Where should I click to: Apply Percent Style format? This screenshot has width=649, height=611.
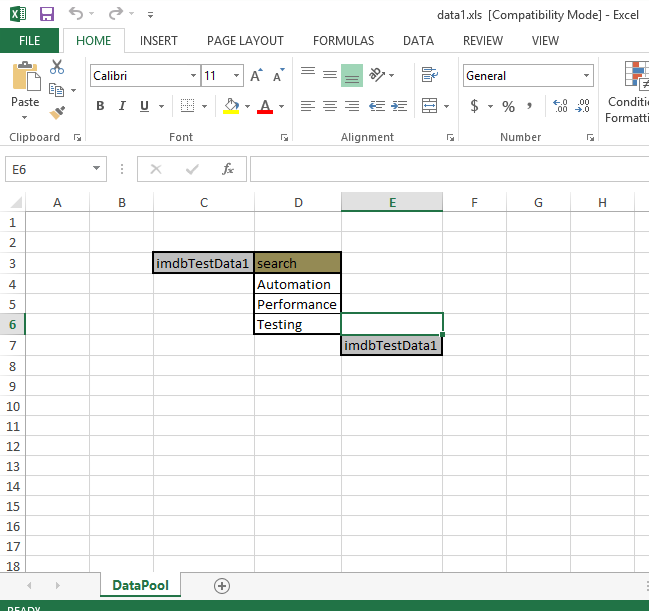tap(508, 107)
